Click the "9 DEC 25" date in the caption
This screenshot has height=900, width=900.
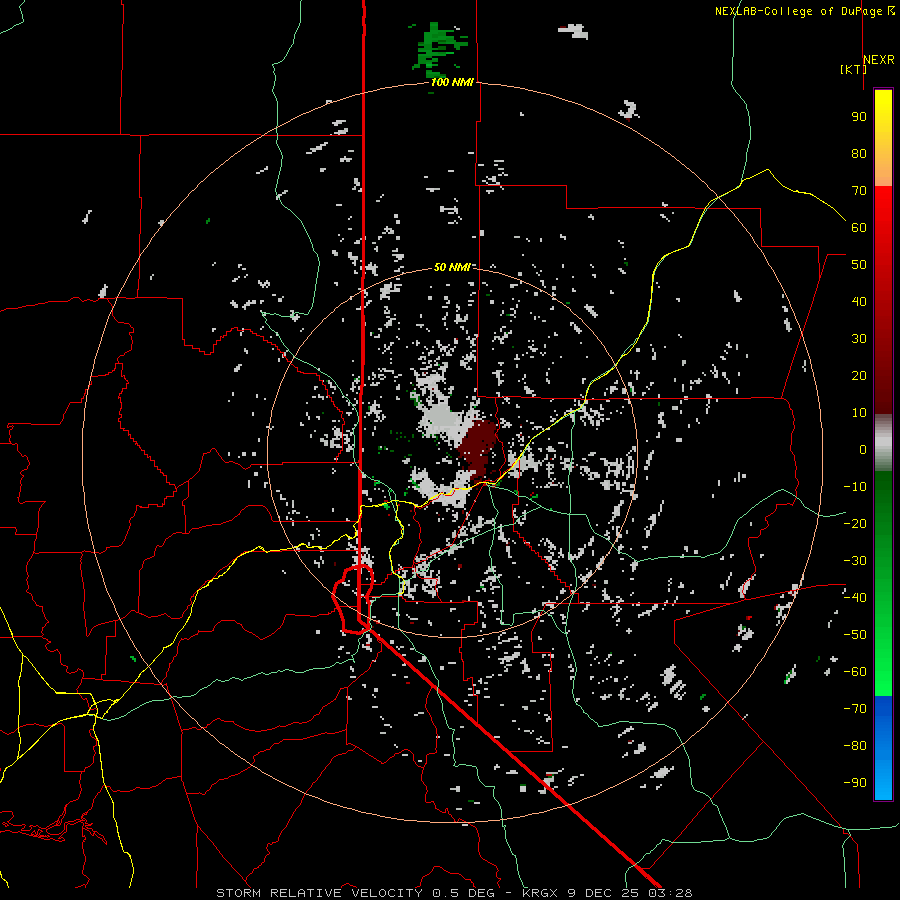604,893
